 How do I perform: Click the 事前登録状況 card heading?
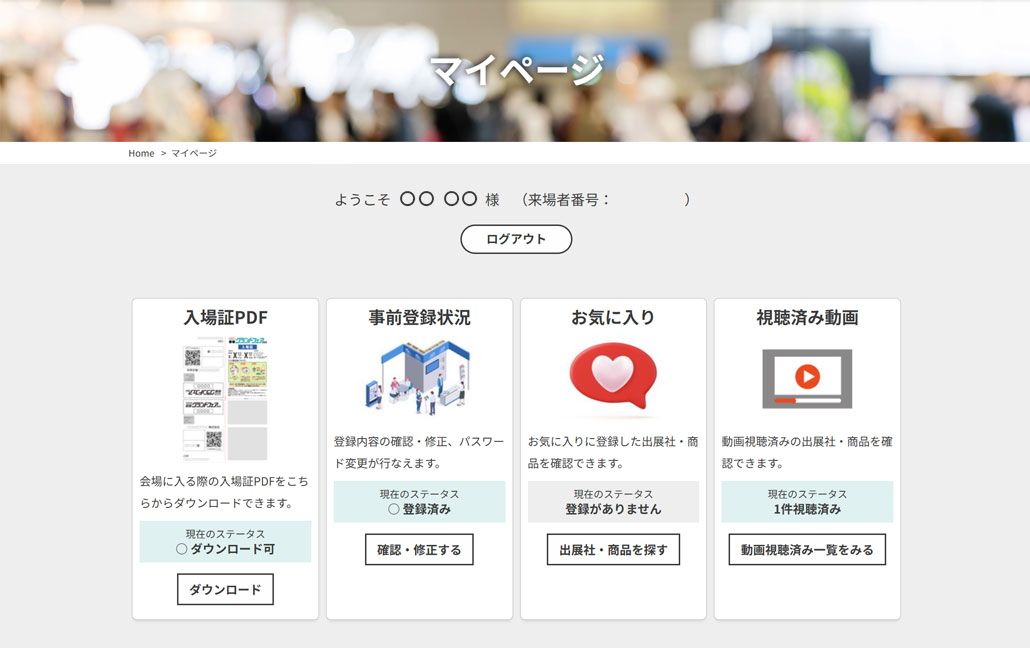coord(419,318)
